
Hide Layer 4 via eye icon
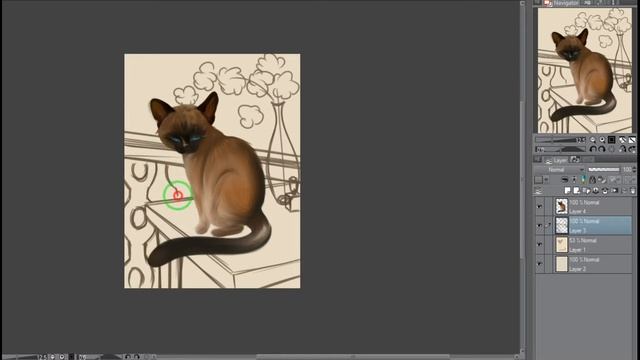(540, 207)
